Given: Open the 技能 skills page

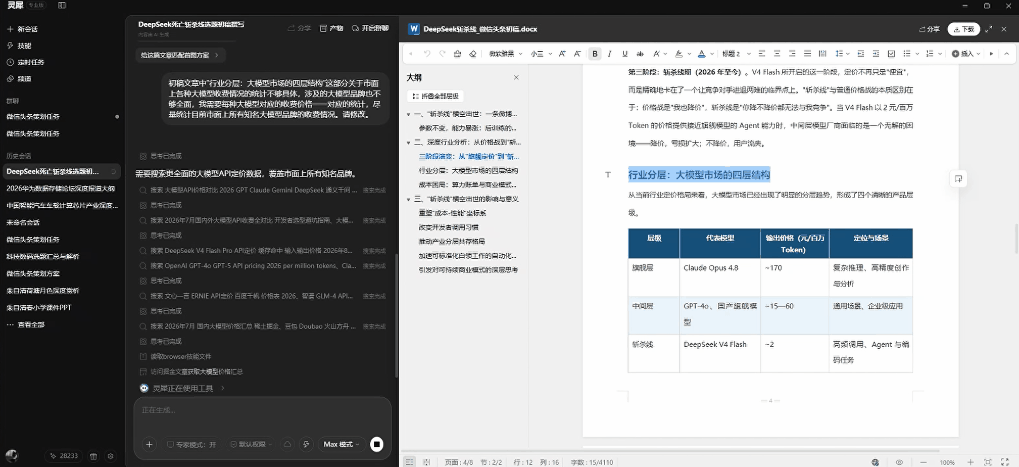Looking at the screenshot, I should 19,46.
